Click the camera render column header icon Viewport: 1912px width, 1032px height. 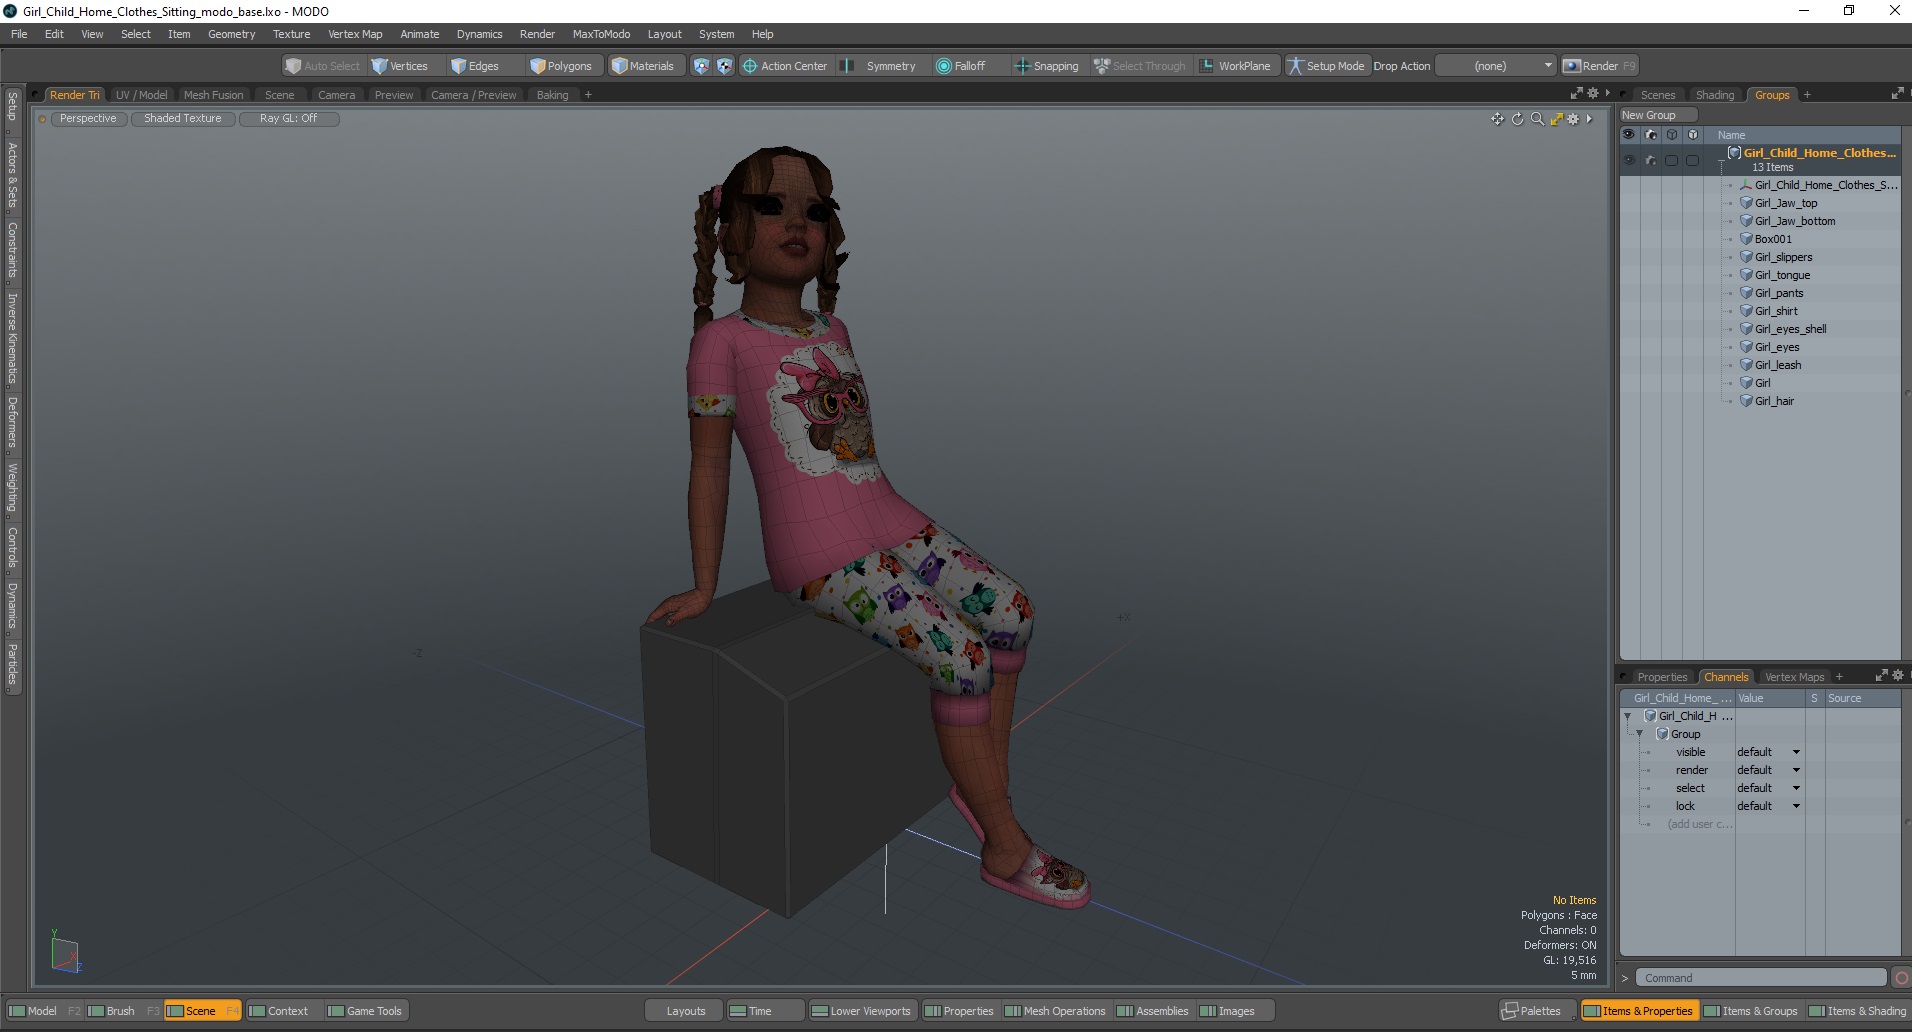pyautogui.click(x=1651, y=135)
